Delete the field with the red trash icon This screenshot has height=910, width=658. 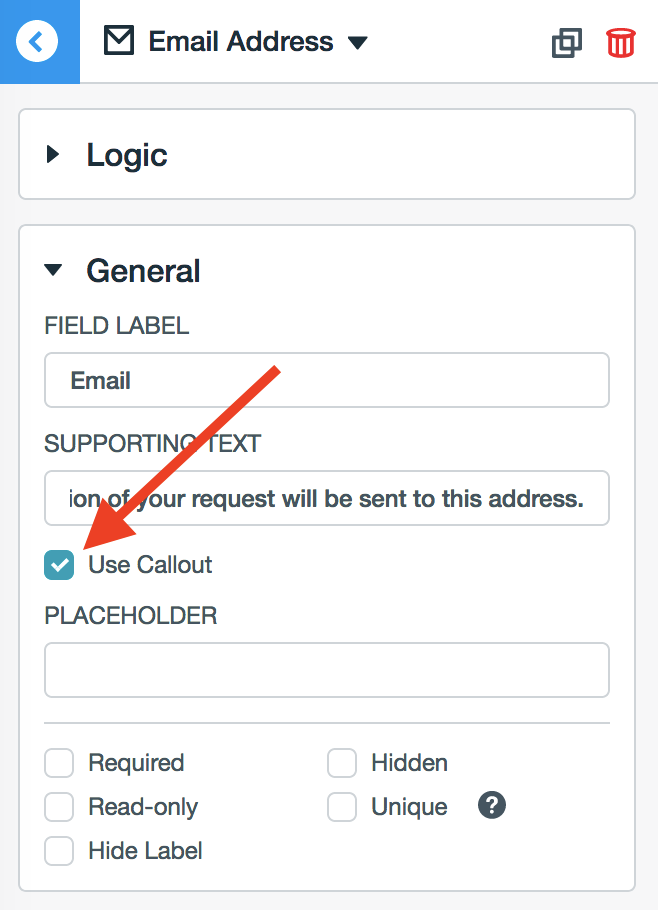[620, 43]
